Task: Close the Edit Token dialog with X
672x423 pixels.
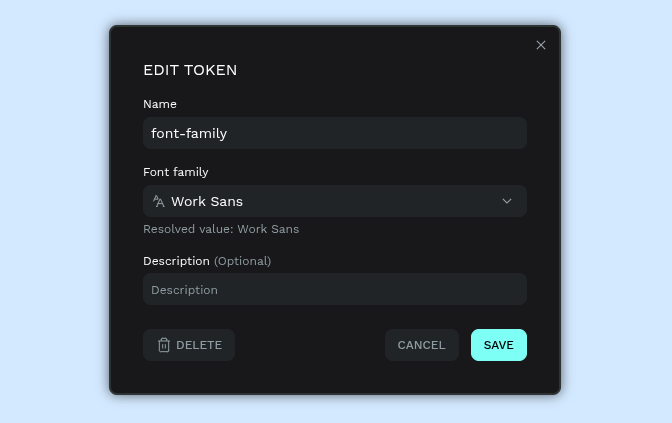Action: point(541,45)
